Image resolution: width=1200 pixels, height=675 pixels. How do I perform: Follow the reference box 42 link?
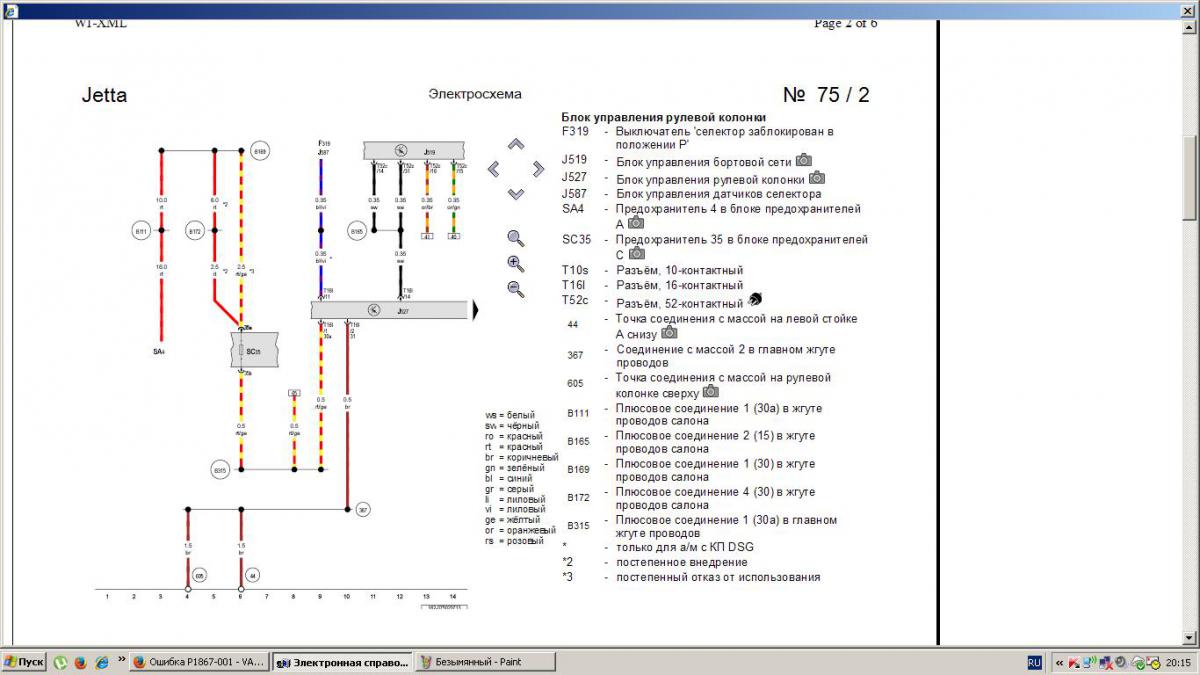[x=453, y=236]
